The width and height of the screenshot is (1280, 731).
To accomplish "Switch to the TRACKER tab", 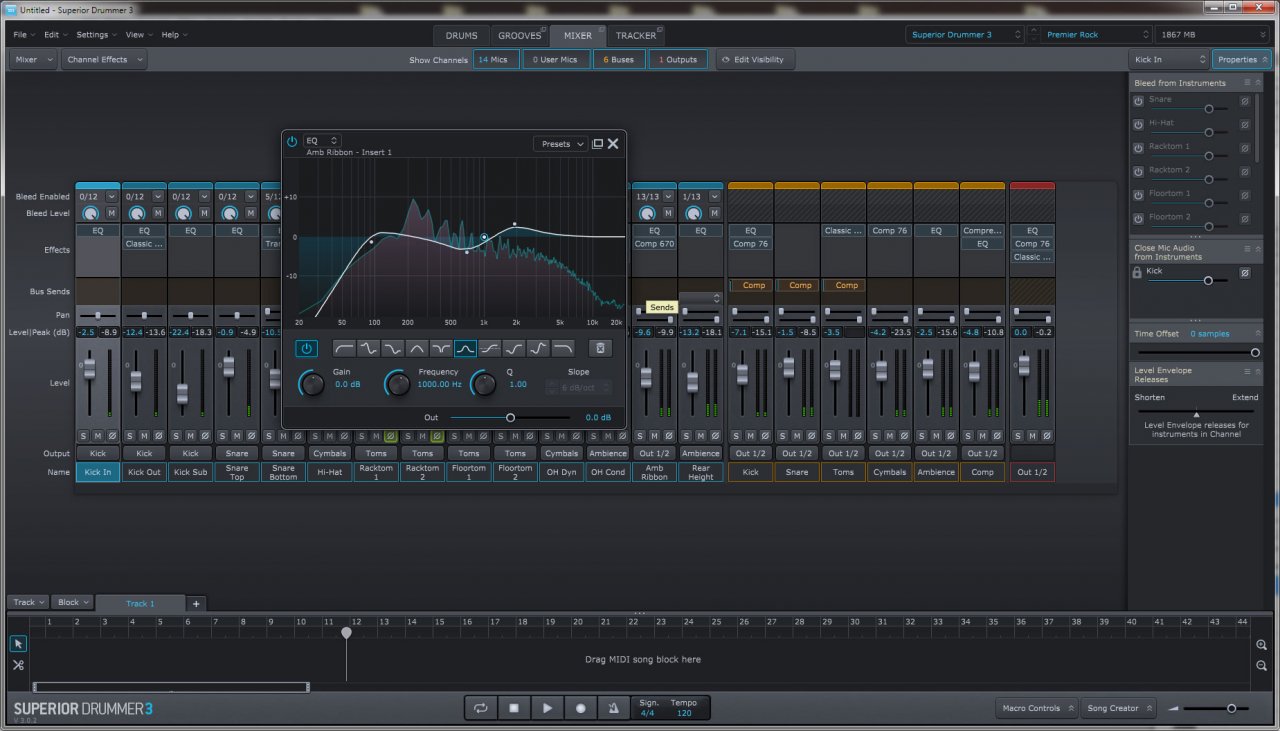I will click(x=636, y=36).
